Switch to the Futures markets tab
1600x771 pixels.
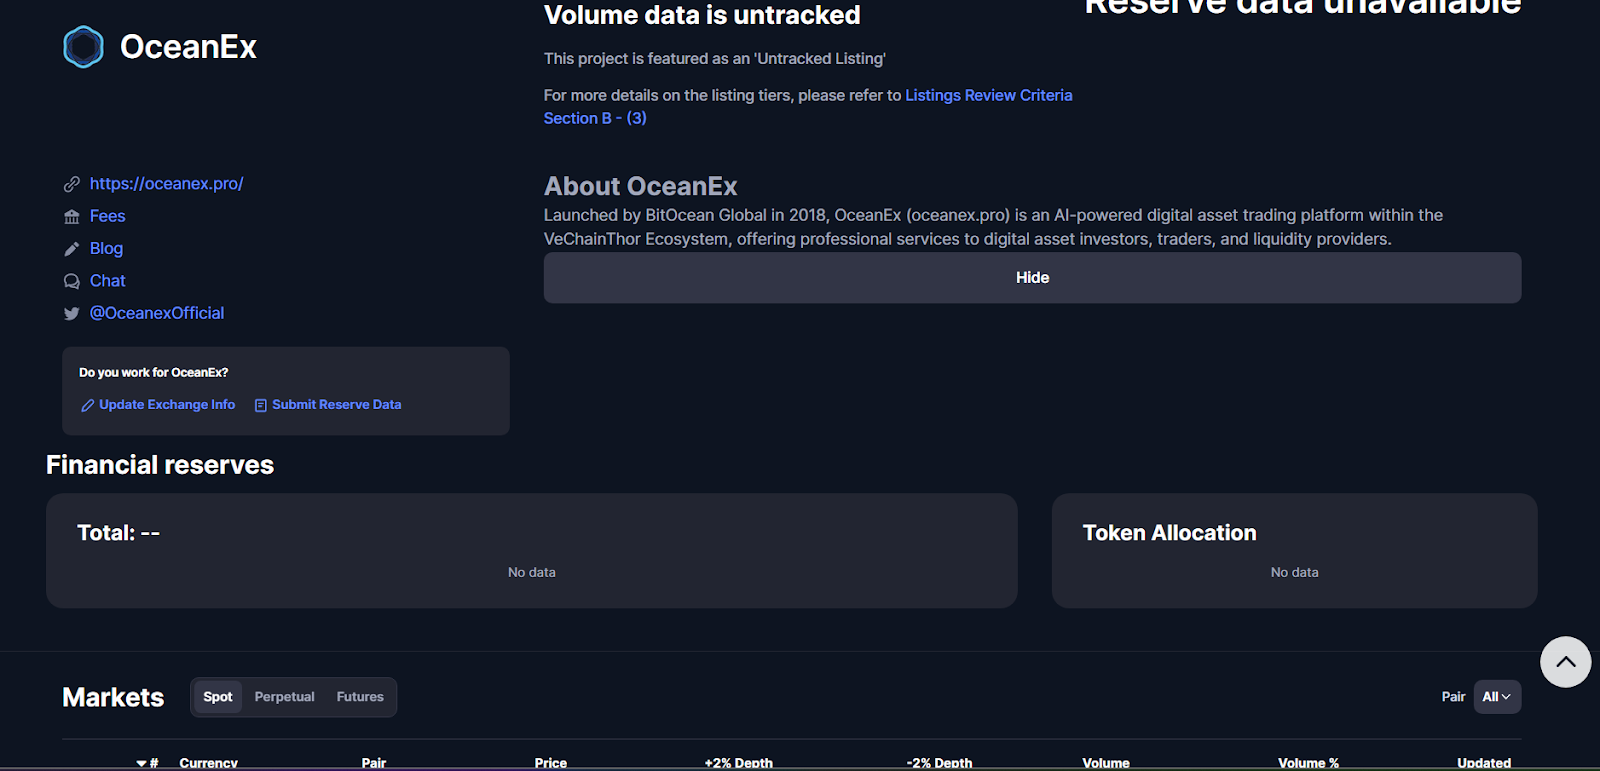tap(360, 697)
